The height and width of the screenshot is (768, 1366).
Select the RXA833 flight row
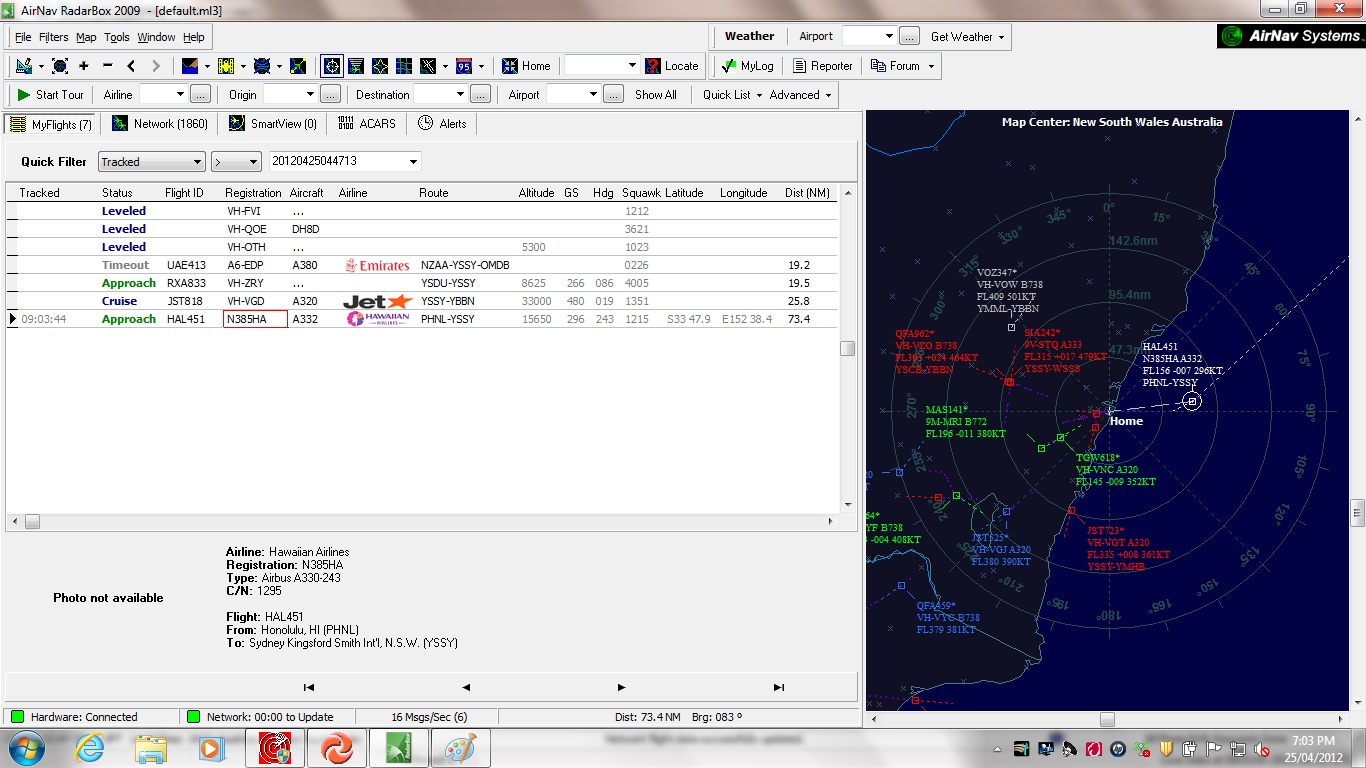click(x=422, y=283)
